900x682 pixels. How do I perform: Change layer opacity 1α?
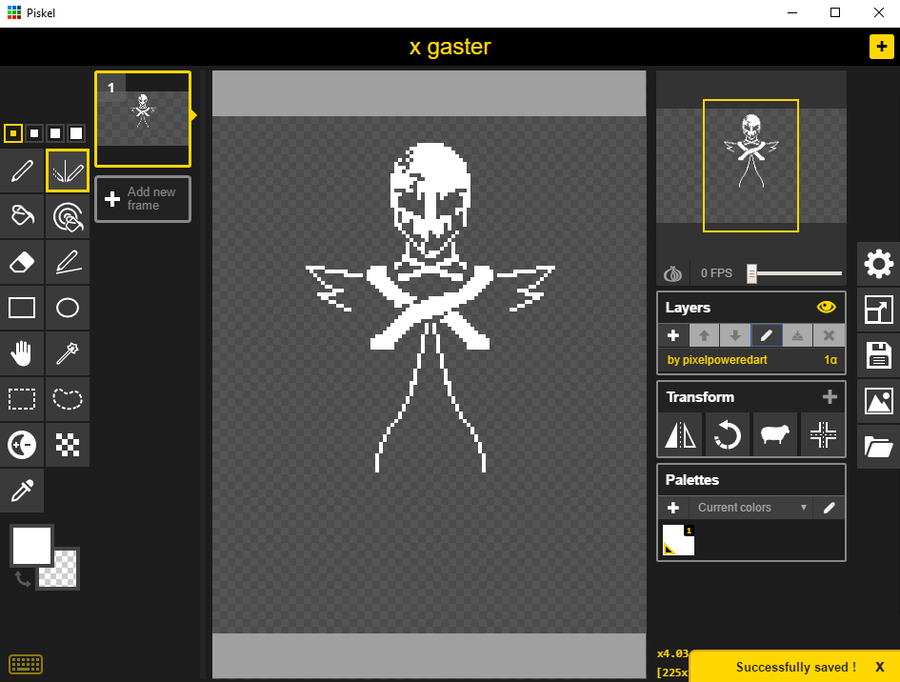pyautogui.click(x=831, y=360)
